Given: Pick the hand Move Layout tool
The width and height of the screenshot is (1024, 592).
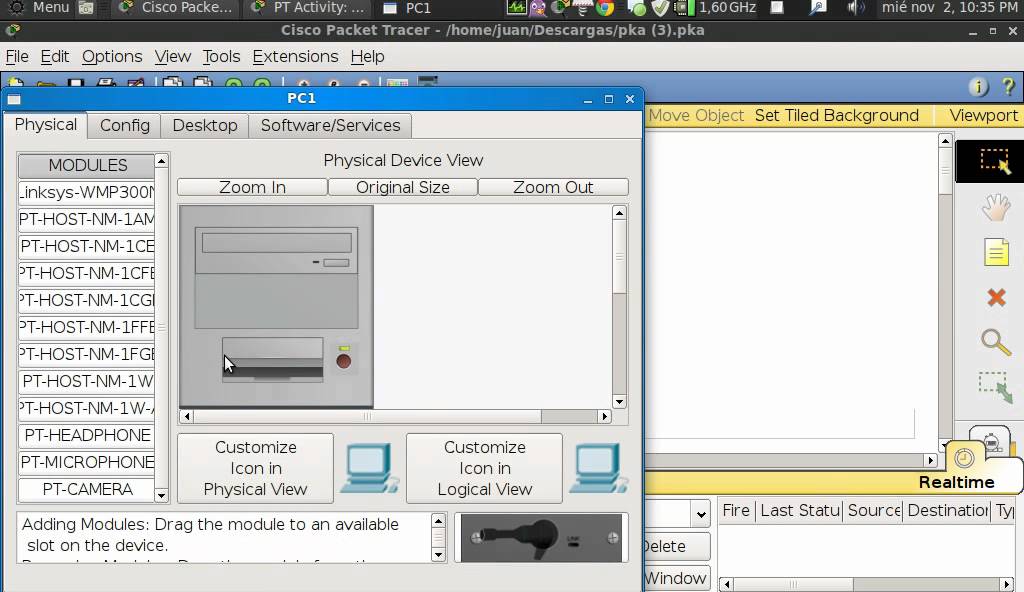Looking at the screenshot, I should pyautogui.click(x=996, y=207).
